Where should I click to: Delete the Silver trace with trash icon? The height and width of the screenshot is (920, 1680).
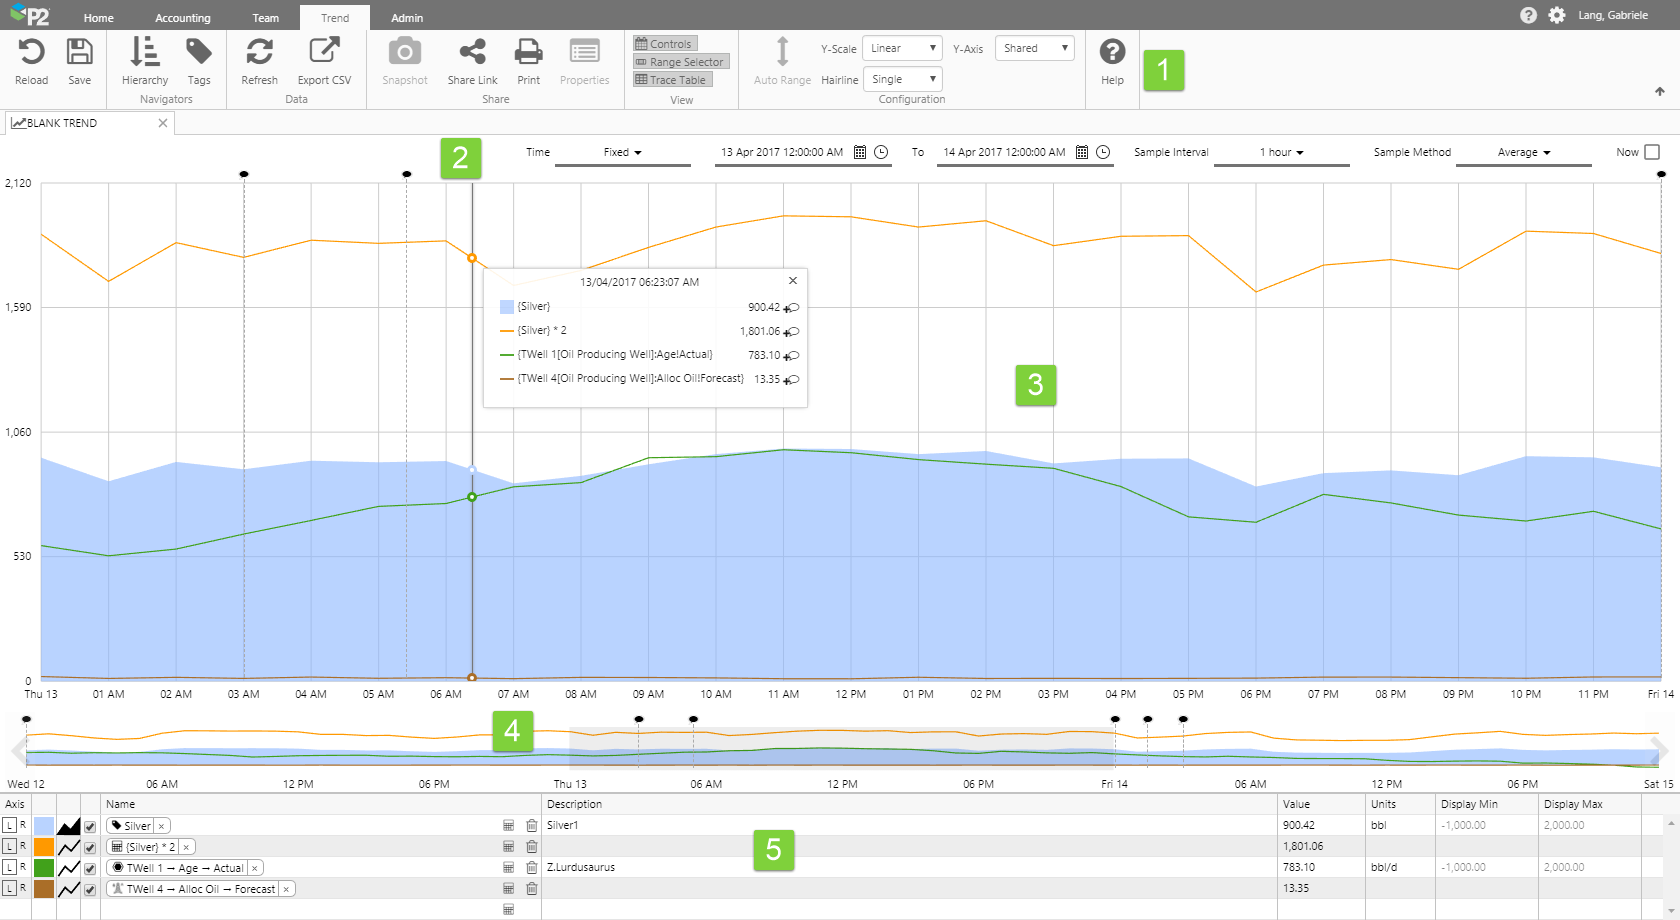(x=532, y=826)
